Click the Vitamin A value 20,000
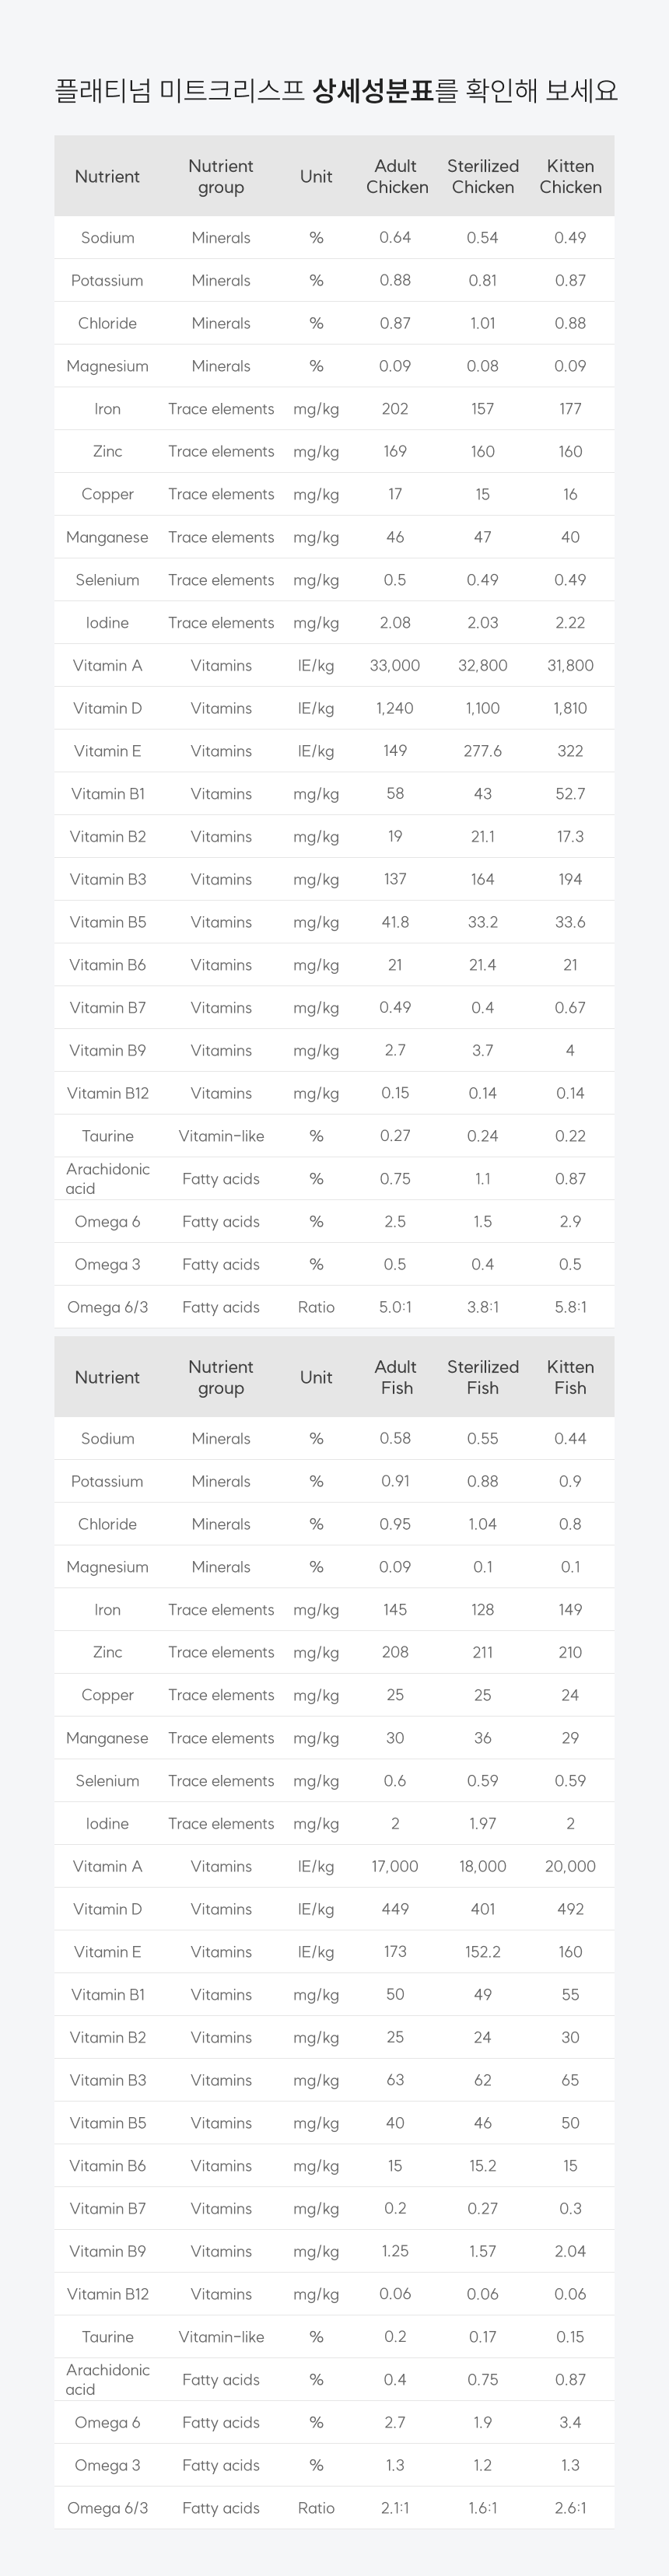The height and width of the screenshot is (2576, 669). click(x=570, y=1866)
